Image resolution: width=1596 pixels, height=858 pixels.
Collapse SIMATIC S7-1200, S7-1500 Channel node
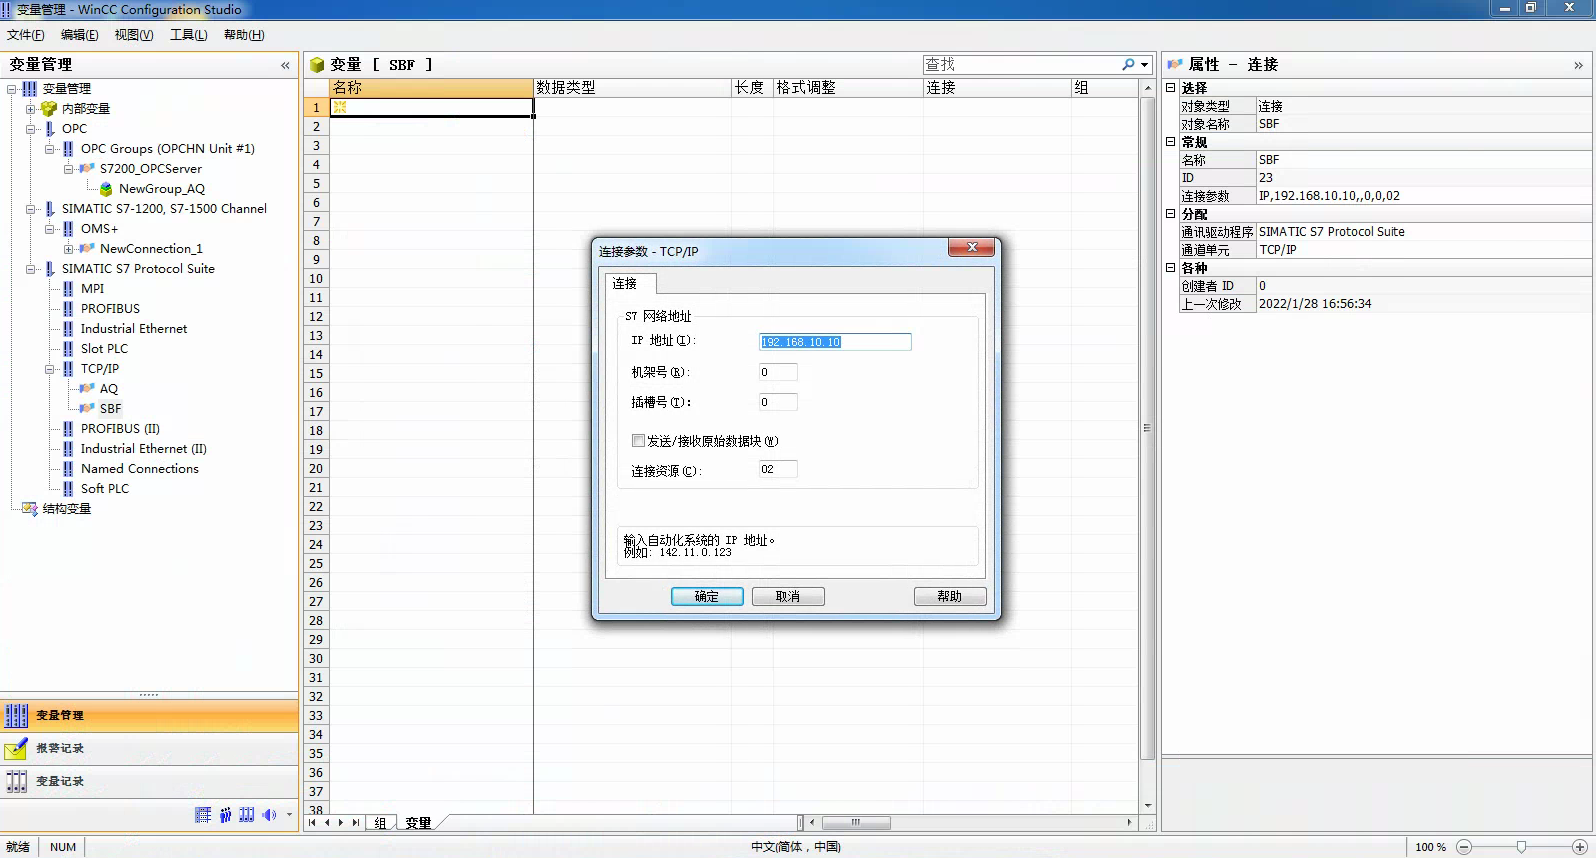[x=30, y=208]
